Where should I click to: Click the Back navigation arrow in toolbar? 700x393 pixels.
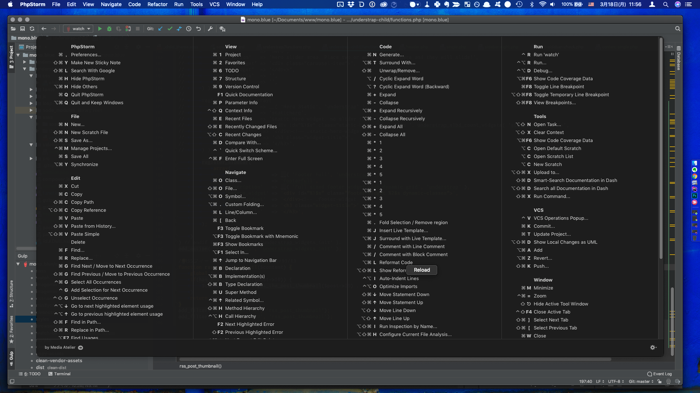tap(44, 29)
